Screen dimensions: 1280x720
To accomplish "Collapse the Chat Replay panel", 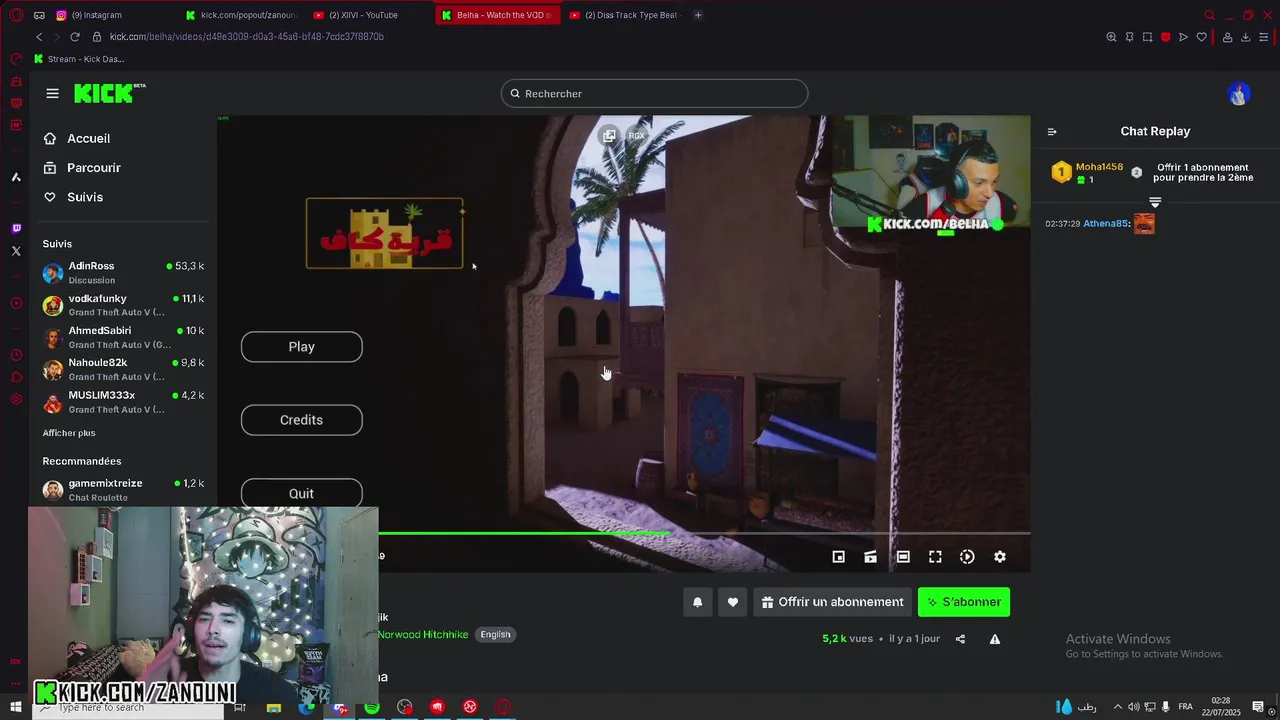I will (x=1052, y=131).
